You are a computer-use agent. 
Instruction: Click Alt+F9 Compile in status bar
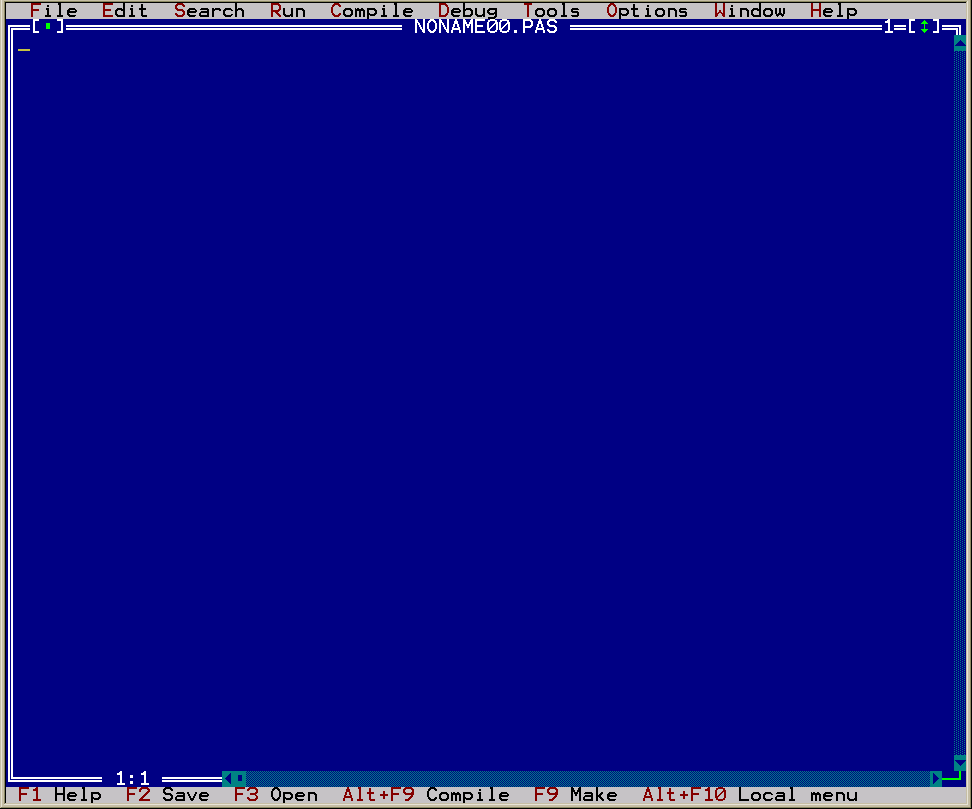tap(426, 795)
